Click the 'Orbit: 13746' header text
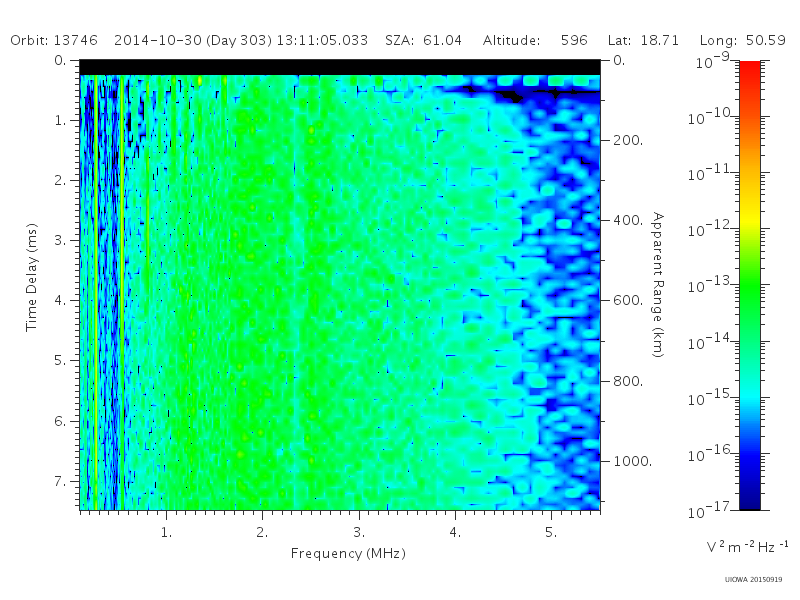 coord(54,40)
